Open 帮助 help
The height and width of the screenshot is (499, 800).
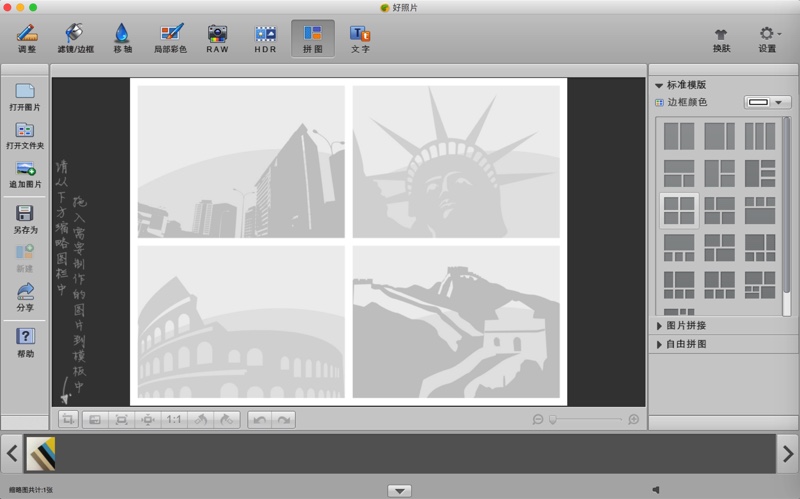[24, 343]
